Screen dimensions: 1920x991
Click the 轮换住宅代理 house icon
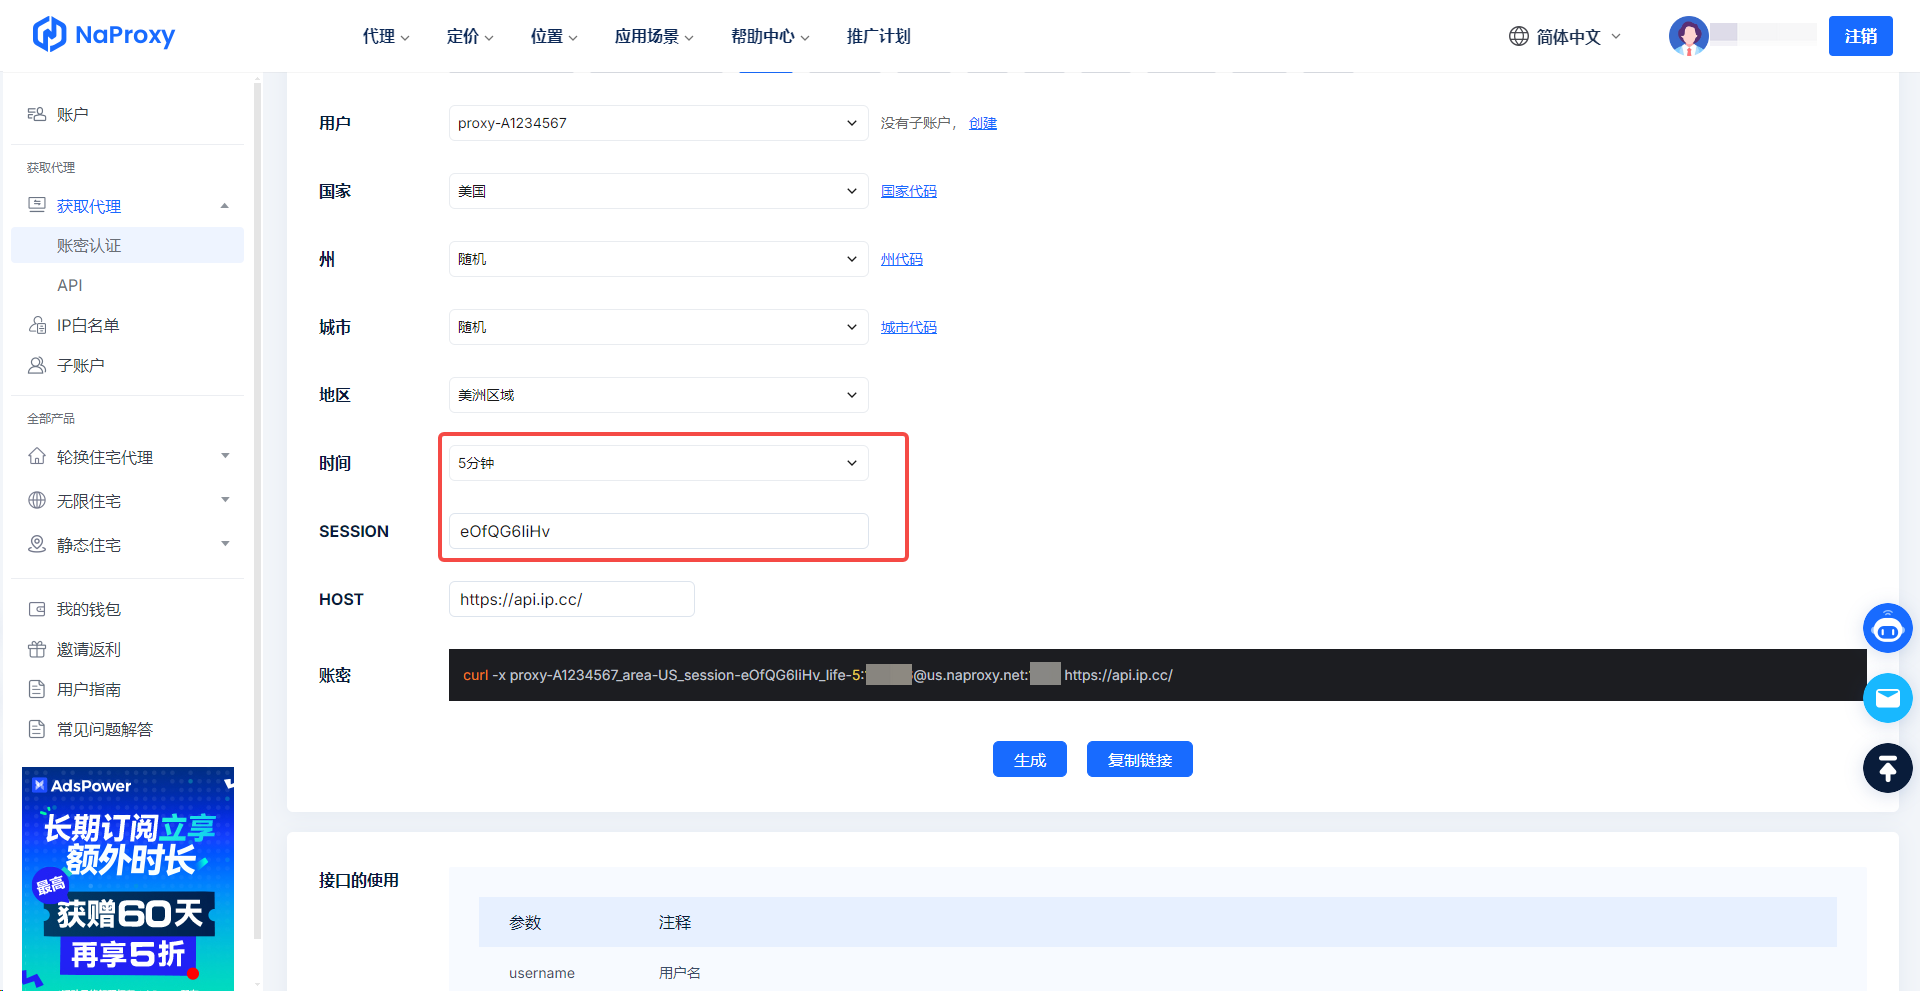(37, 456)
